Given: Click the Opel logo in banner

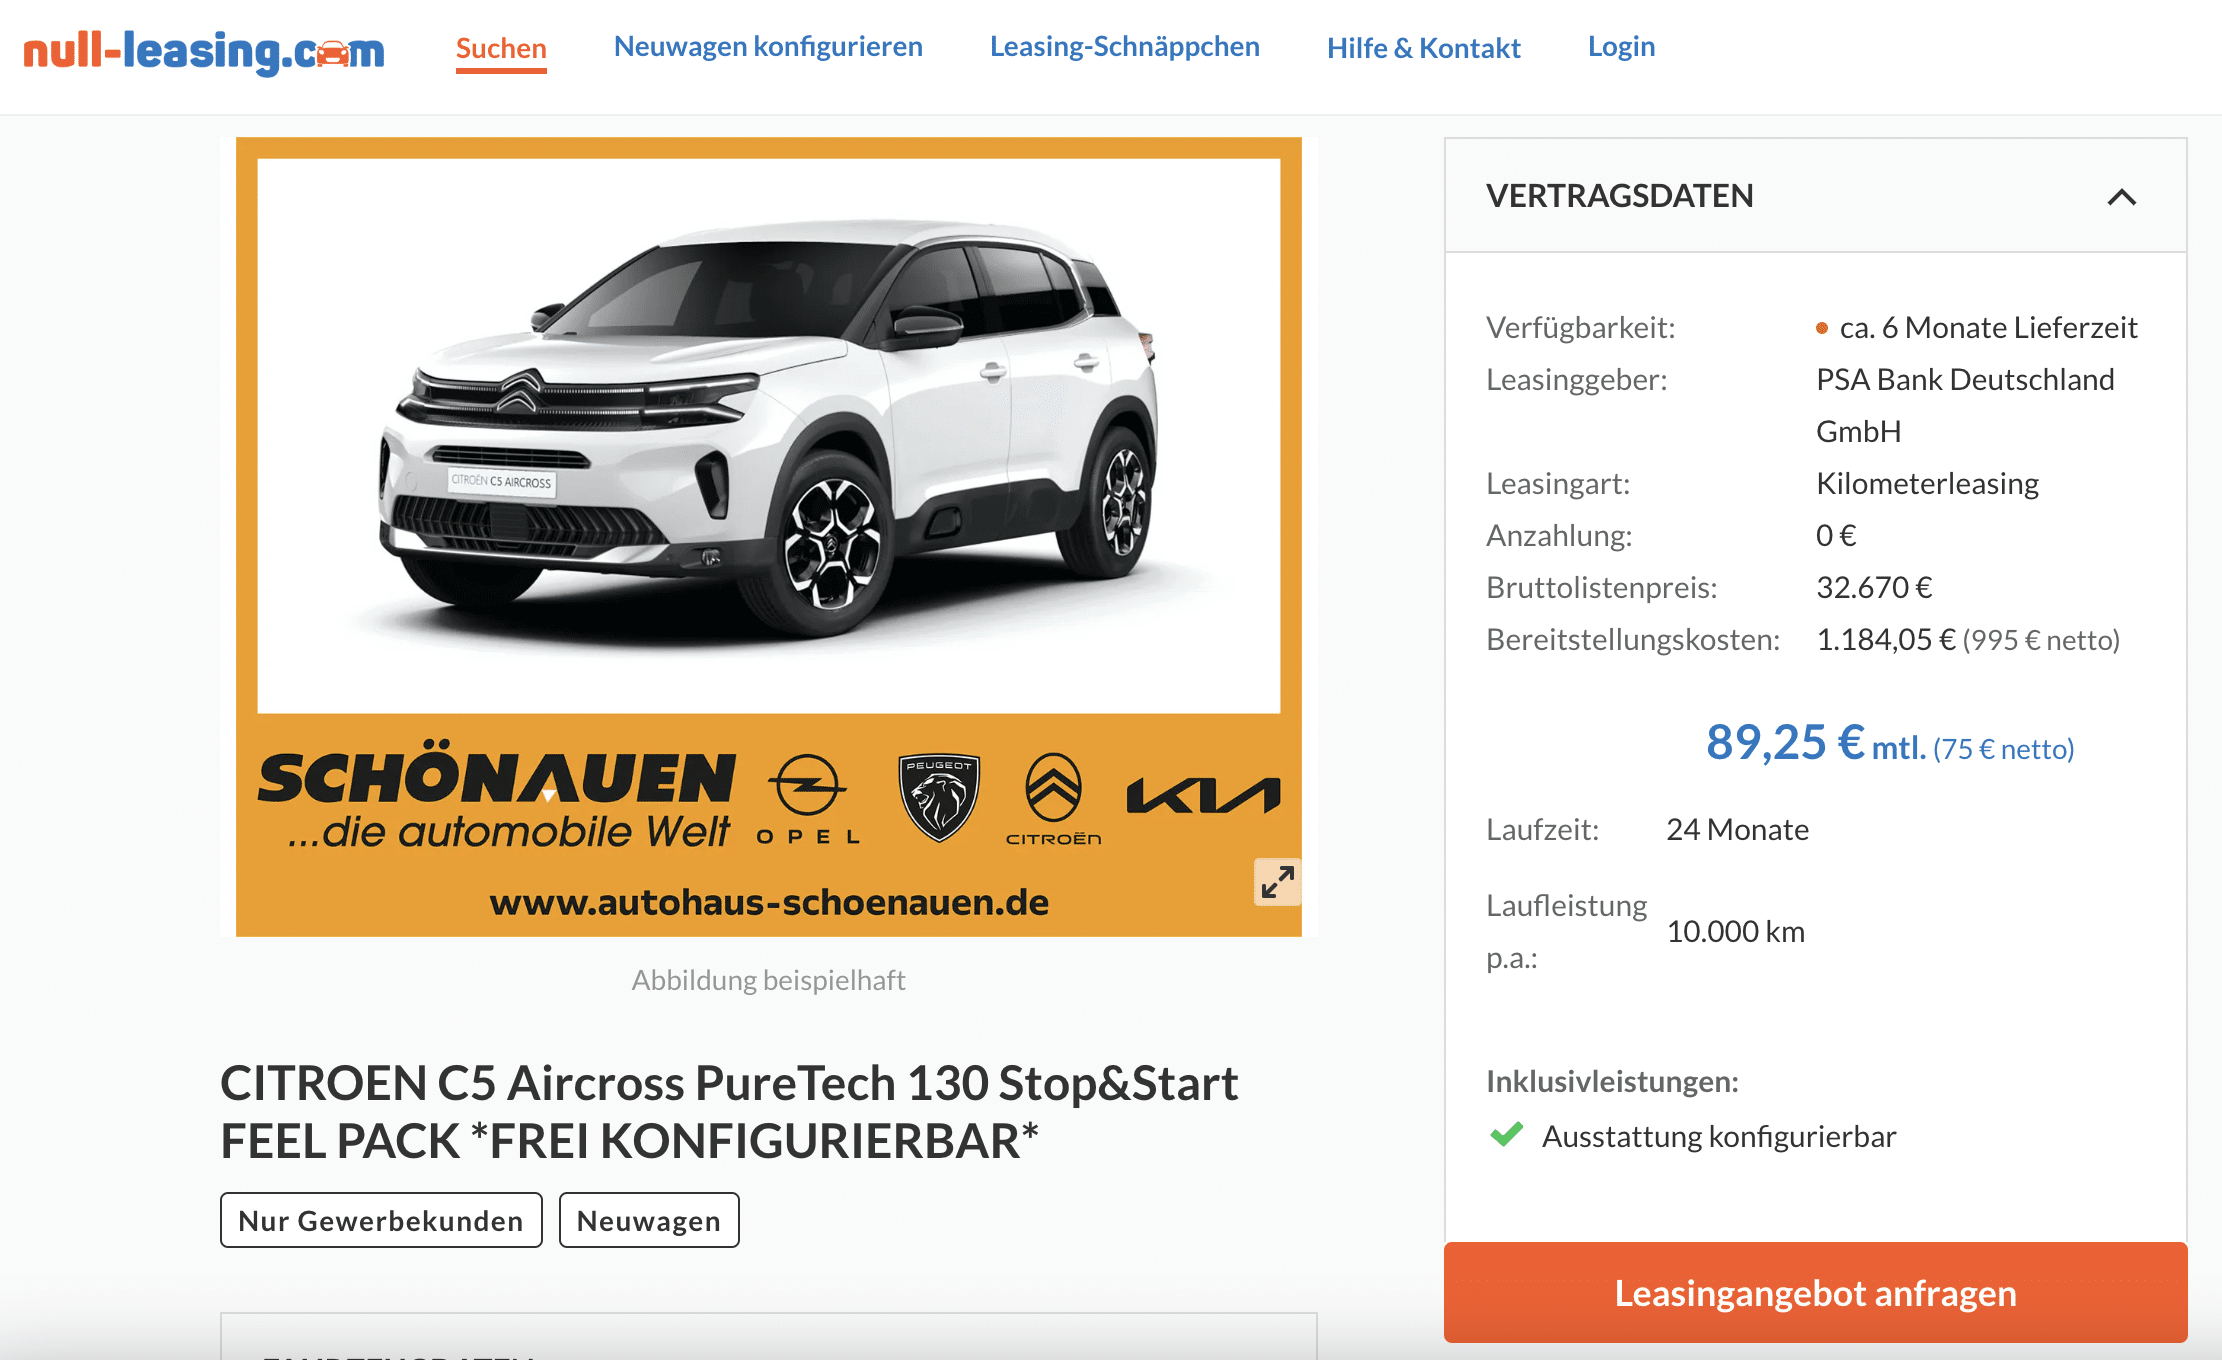Looking at the screenshot, I should pyautogui.click(x=808, y=799).
